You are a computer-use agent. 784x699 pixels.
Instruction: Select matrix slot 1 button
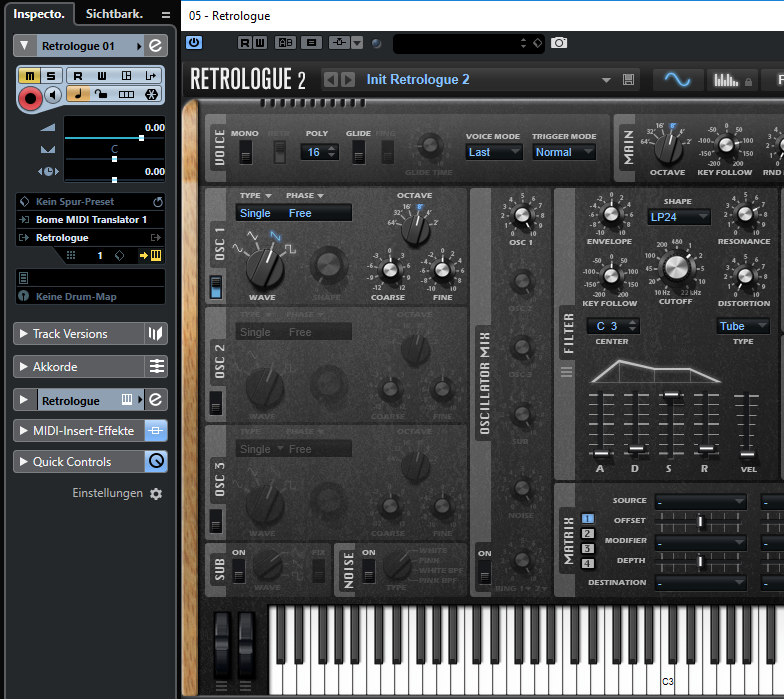[x=588, y=518]
